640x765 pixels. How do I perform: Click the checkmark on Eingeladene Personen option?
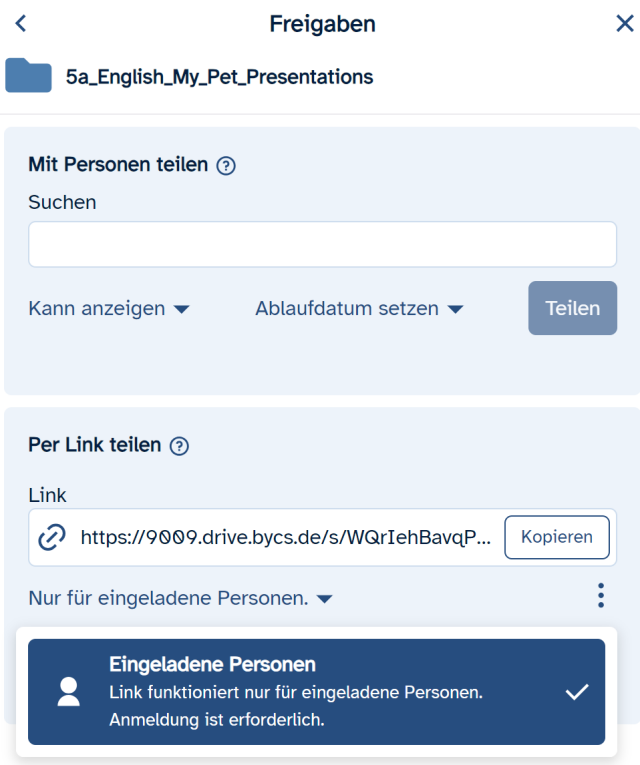click(576, 692)
